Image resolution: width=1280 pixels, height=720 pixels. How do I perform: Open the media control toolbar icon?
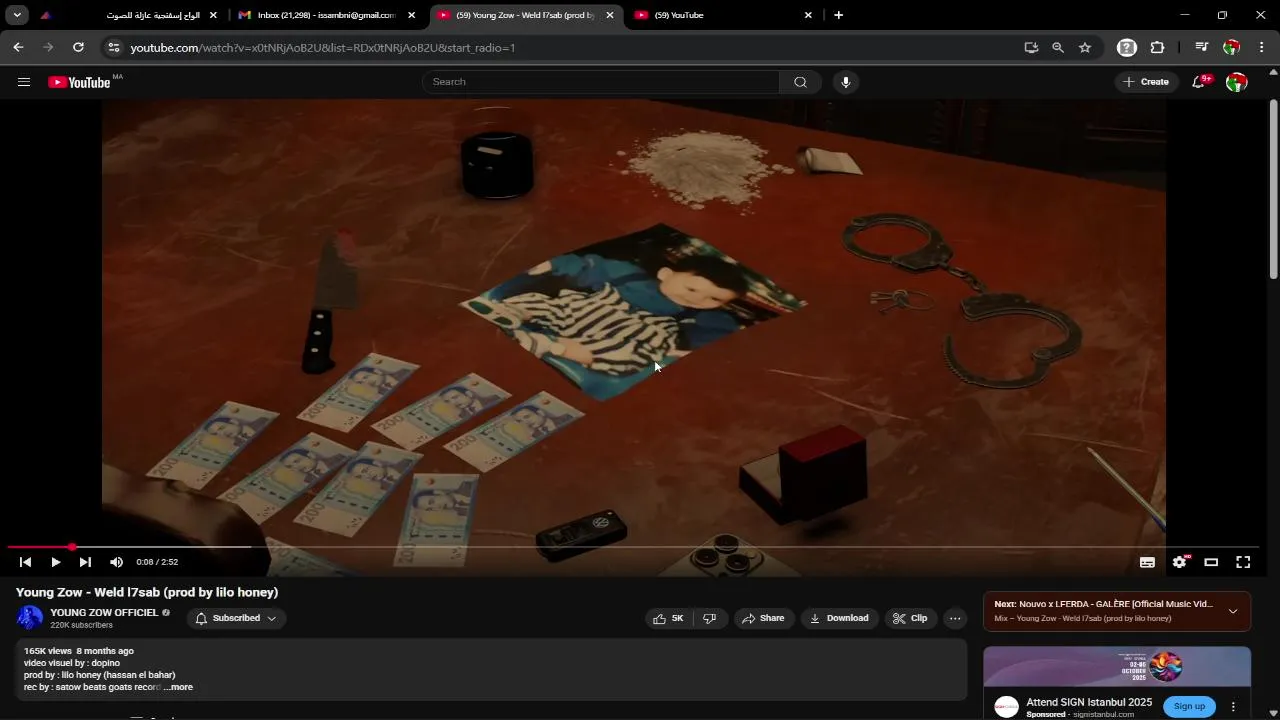click(1202, 47)
